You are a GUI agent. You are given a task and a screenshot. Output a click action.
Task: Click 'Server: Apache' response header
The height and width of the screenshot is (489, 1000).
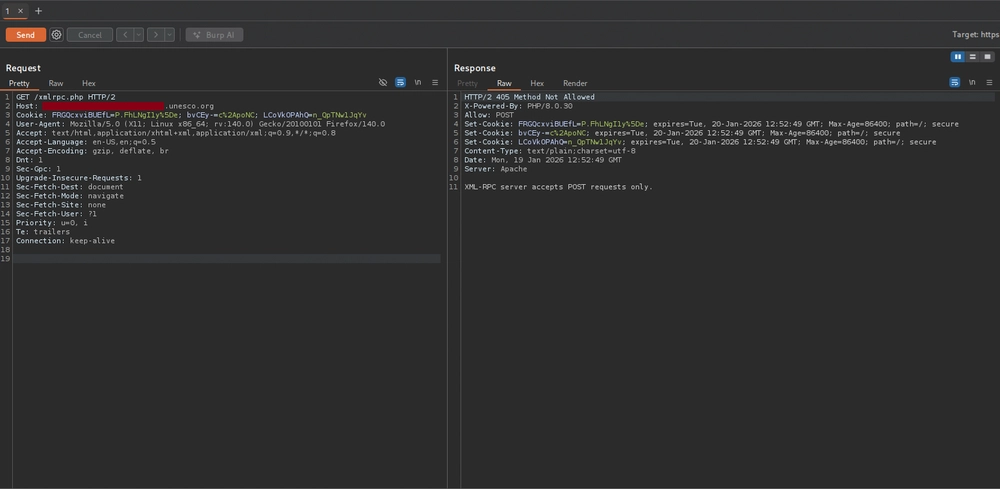[496, 169]
